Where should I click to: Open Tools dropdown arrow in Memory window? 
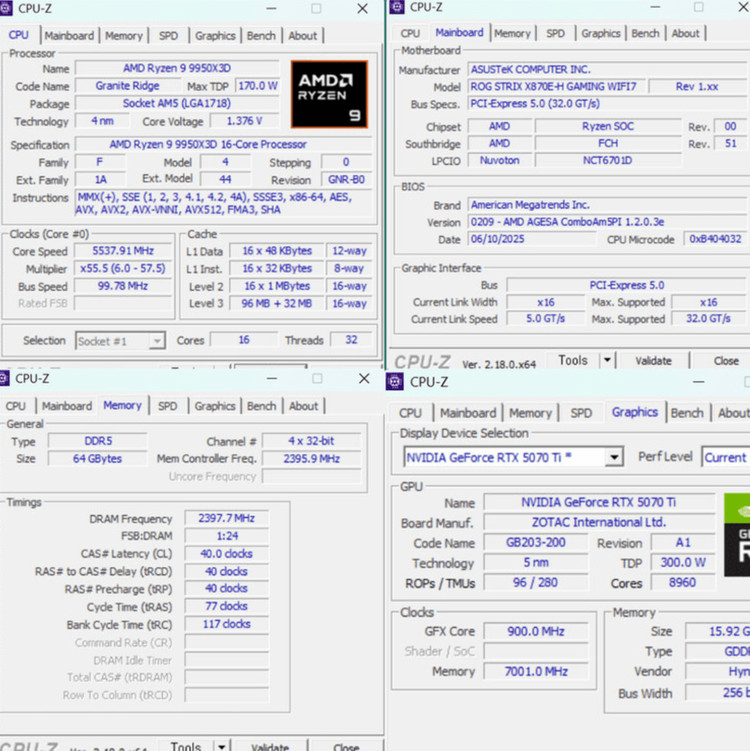[222, 746]
